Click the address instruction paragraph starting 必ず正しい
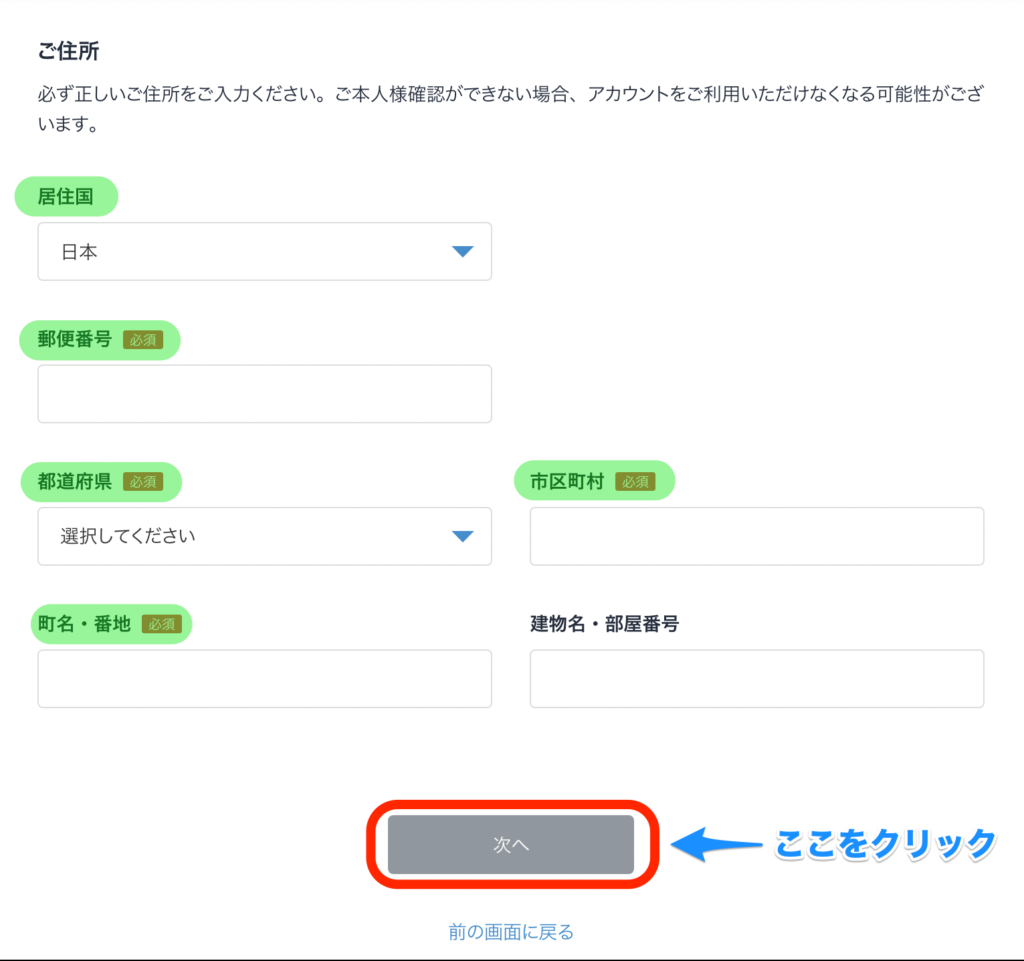 coord(511,108)
